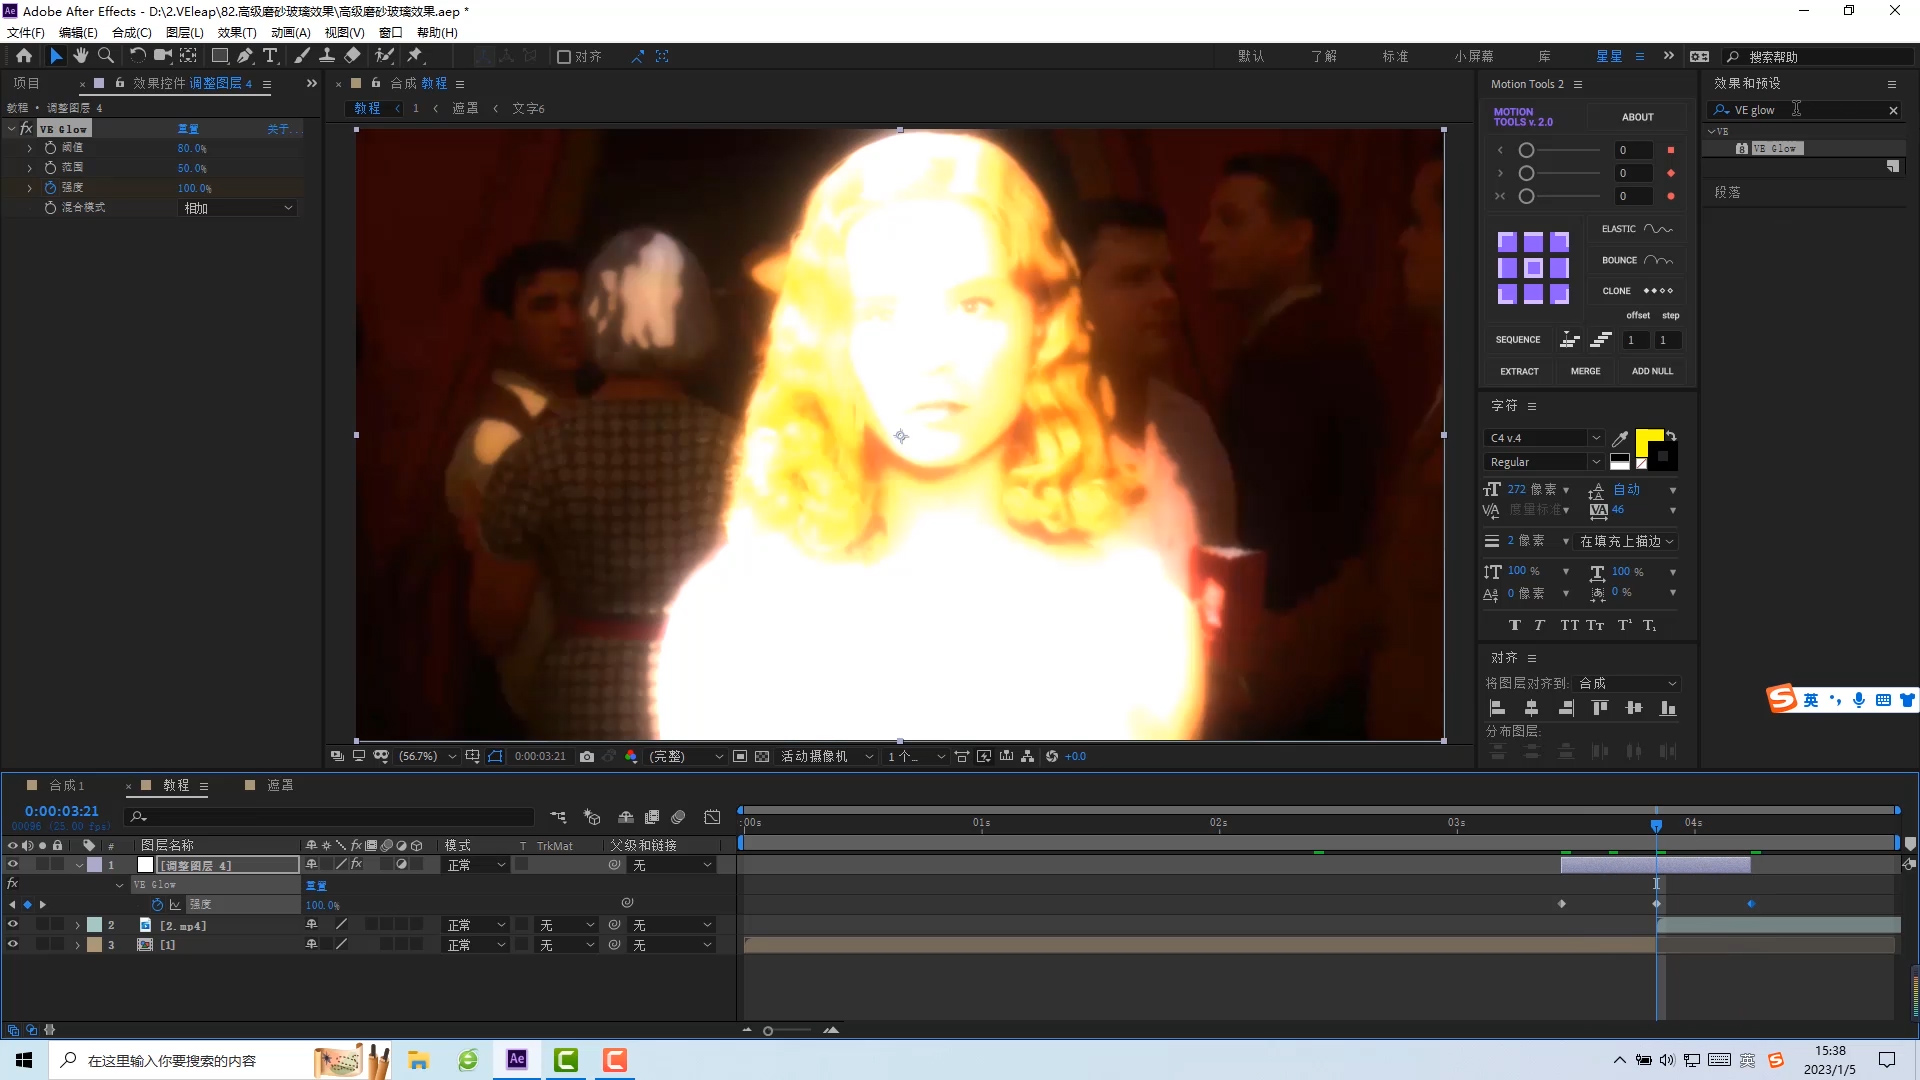The image size is (1920, 1080).
Task: Click the BOUNCE button in Motion Tools
Action: (1637, 260)
